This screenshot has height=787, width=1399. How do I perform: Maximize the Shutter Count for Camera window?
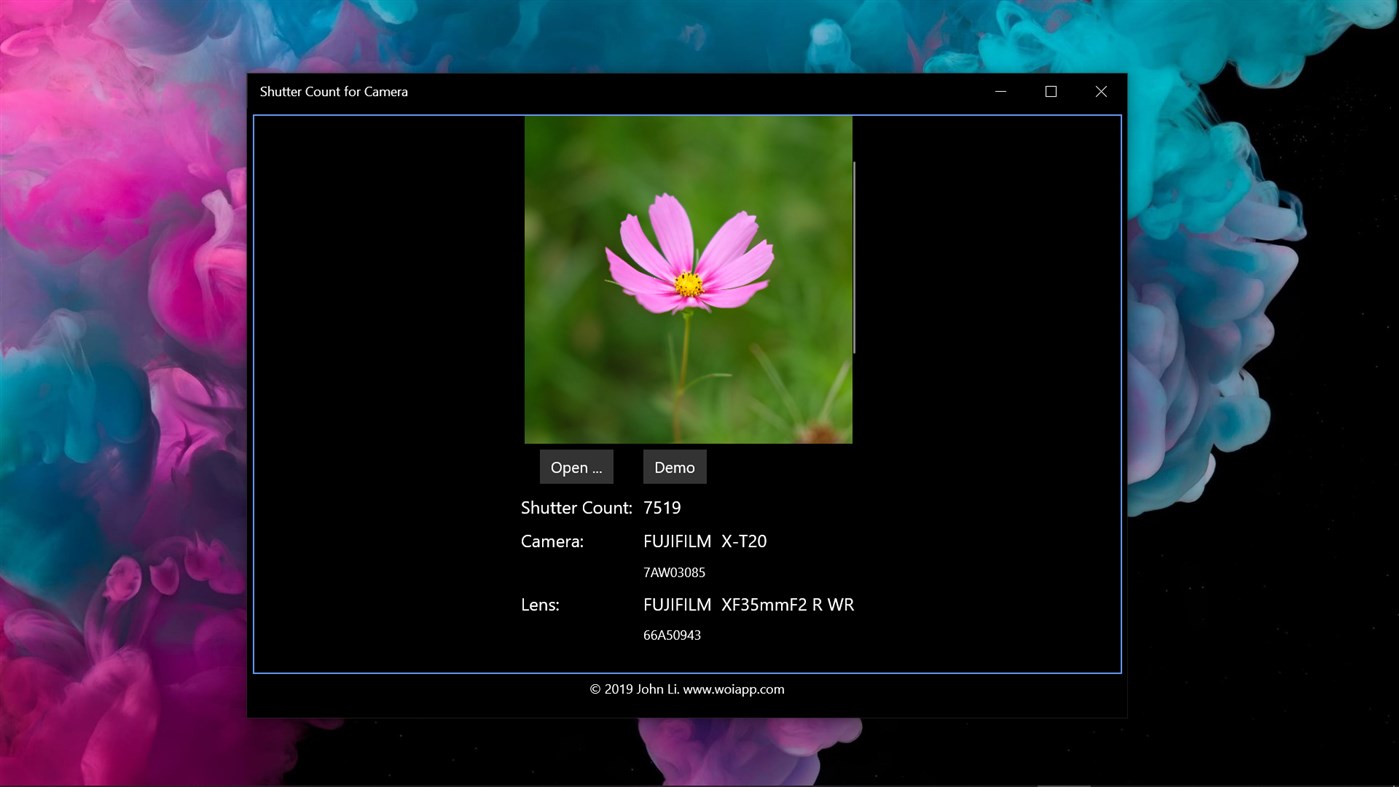[1050, 91]
